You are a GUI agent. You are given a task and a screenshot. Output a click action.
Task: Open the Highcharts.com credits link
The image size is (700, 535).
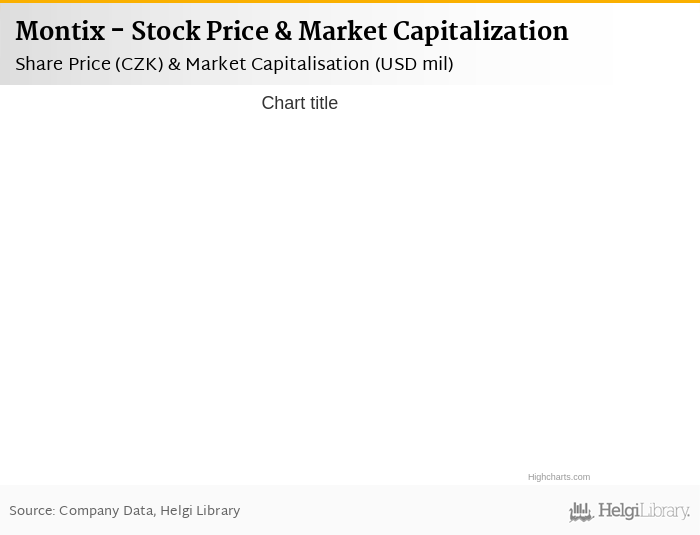coord(559,477)
